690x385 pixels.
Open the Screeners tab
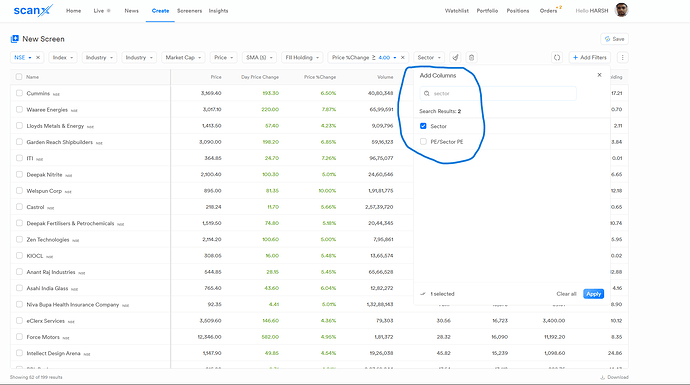(189, 11)
